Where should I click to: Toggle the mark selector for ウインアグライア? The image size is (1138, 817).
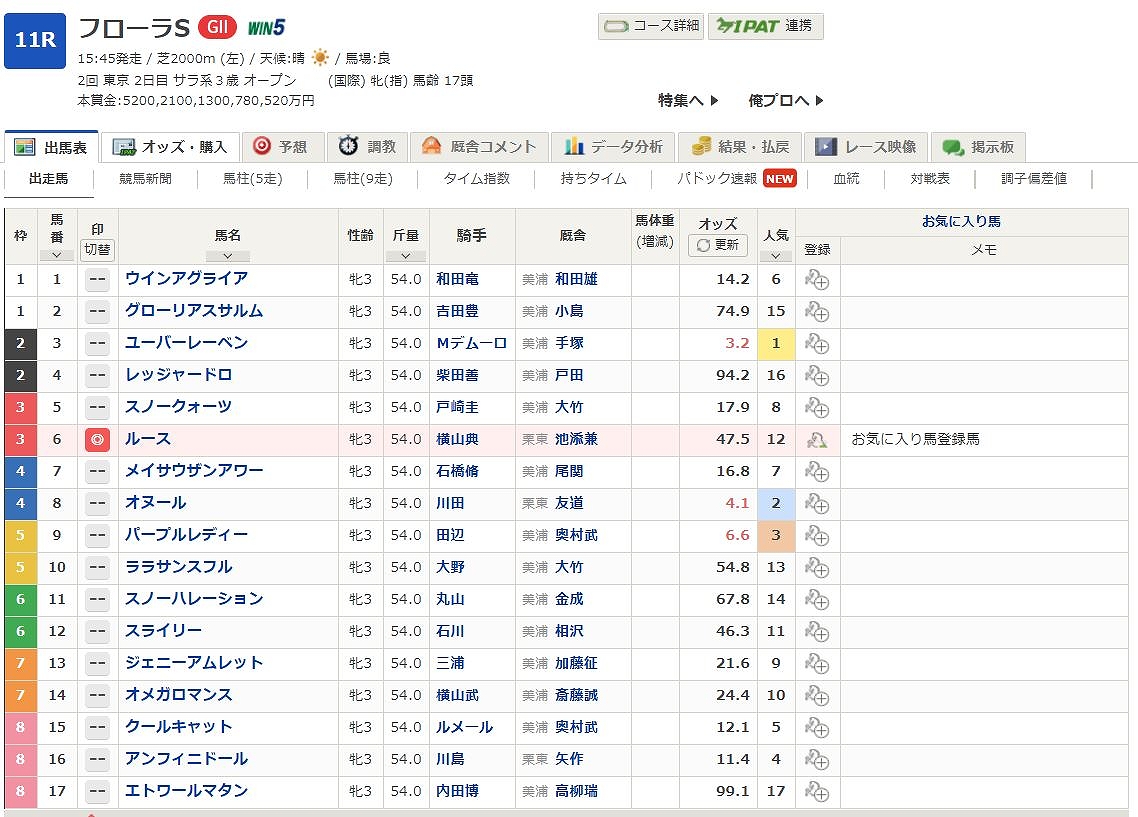(x=97, y=280)
